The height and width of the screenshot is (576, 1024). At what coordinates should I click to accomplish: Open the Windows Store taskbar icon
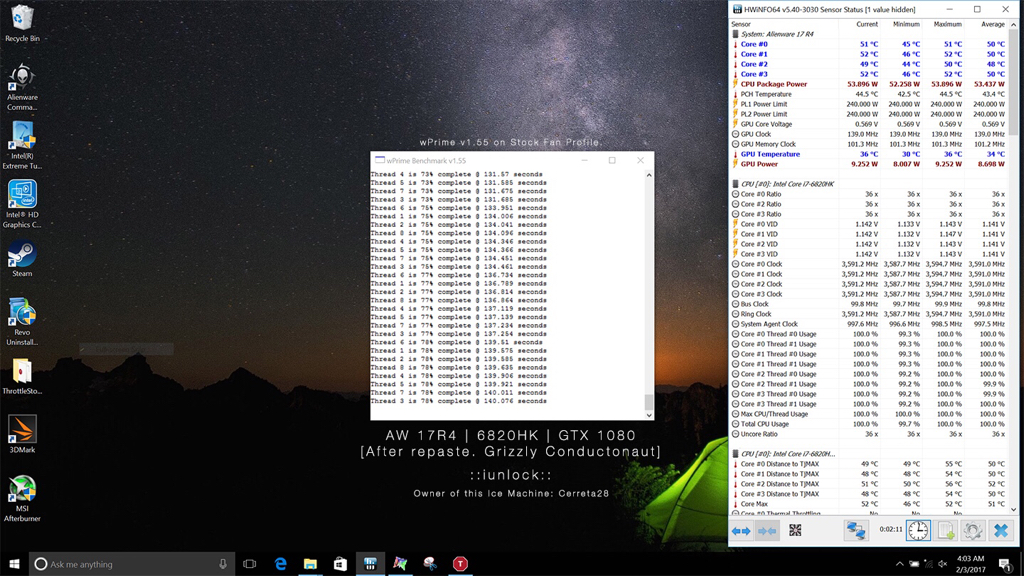(340, 564)
